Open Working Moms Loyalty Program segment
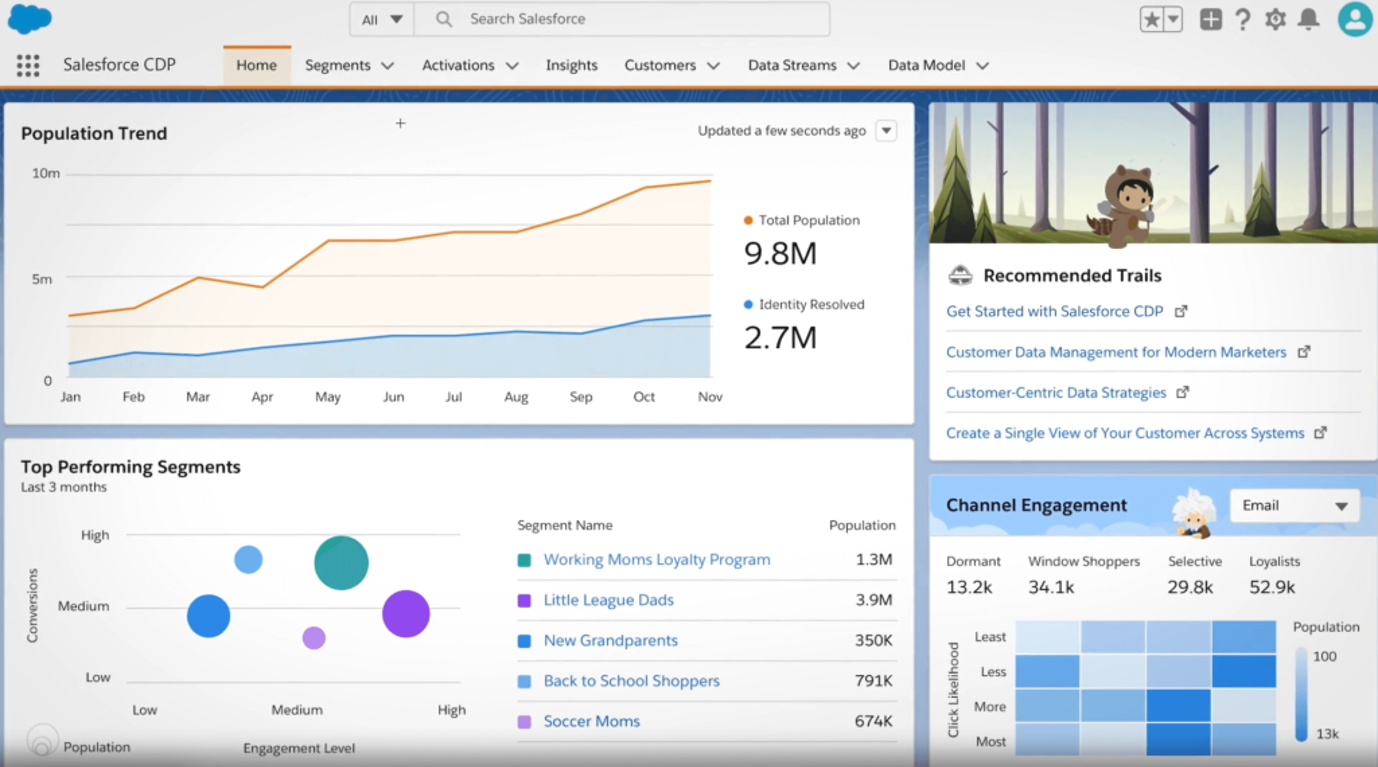 click(x=657, y=560)
